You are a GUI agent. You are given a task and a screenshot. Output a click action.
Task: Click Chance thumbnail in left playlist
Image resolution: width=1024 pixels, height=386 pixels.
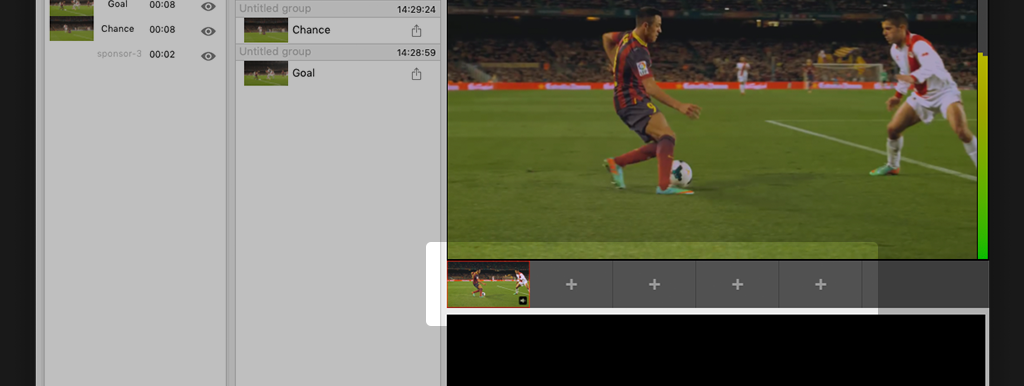pyautogui.click(x=72, y=29)
